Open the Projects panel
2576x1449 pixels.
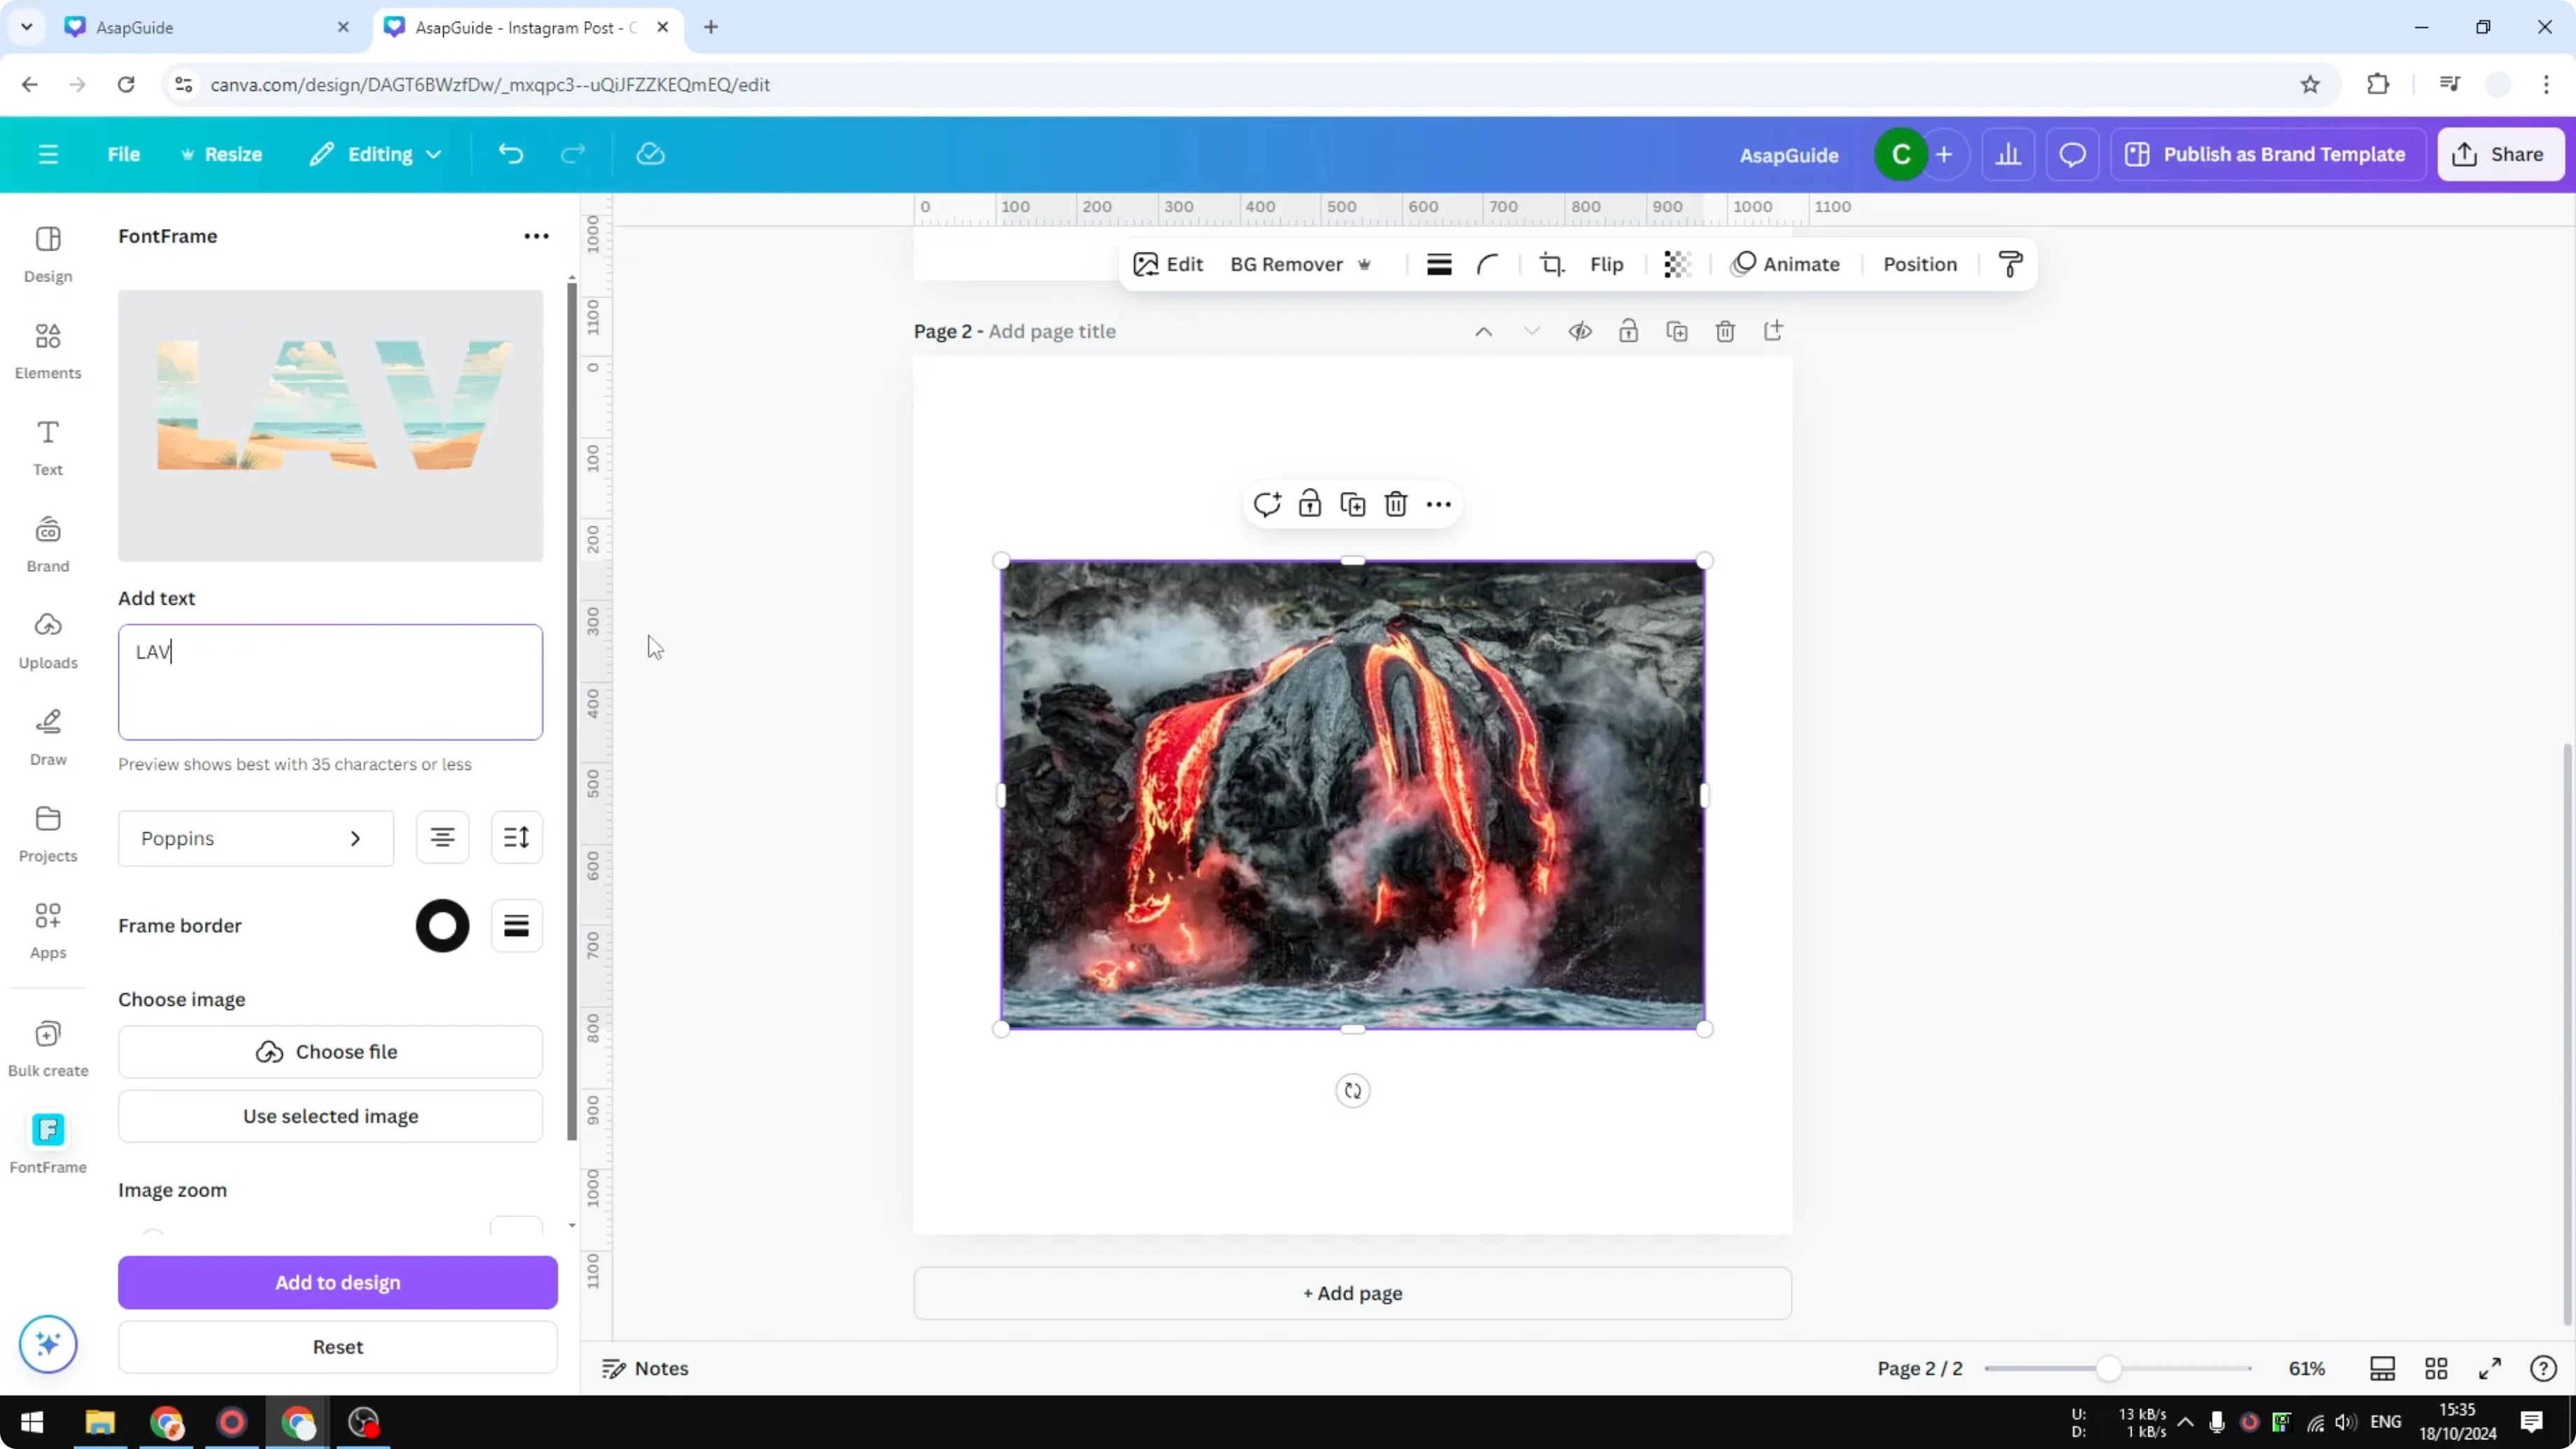point(47,834)
